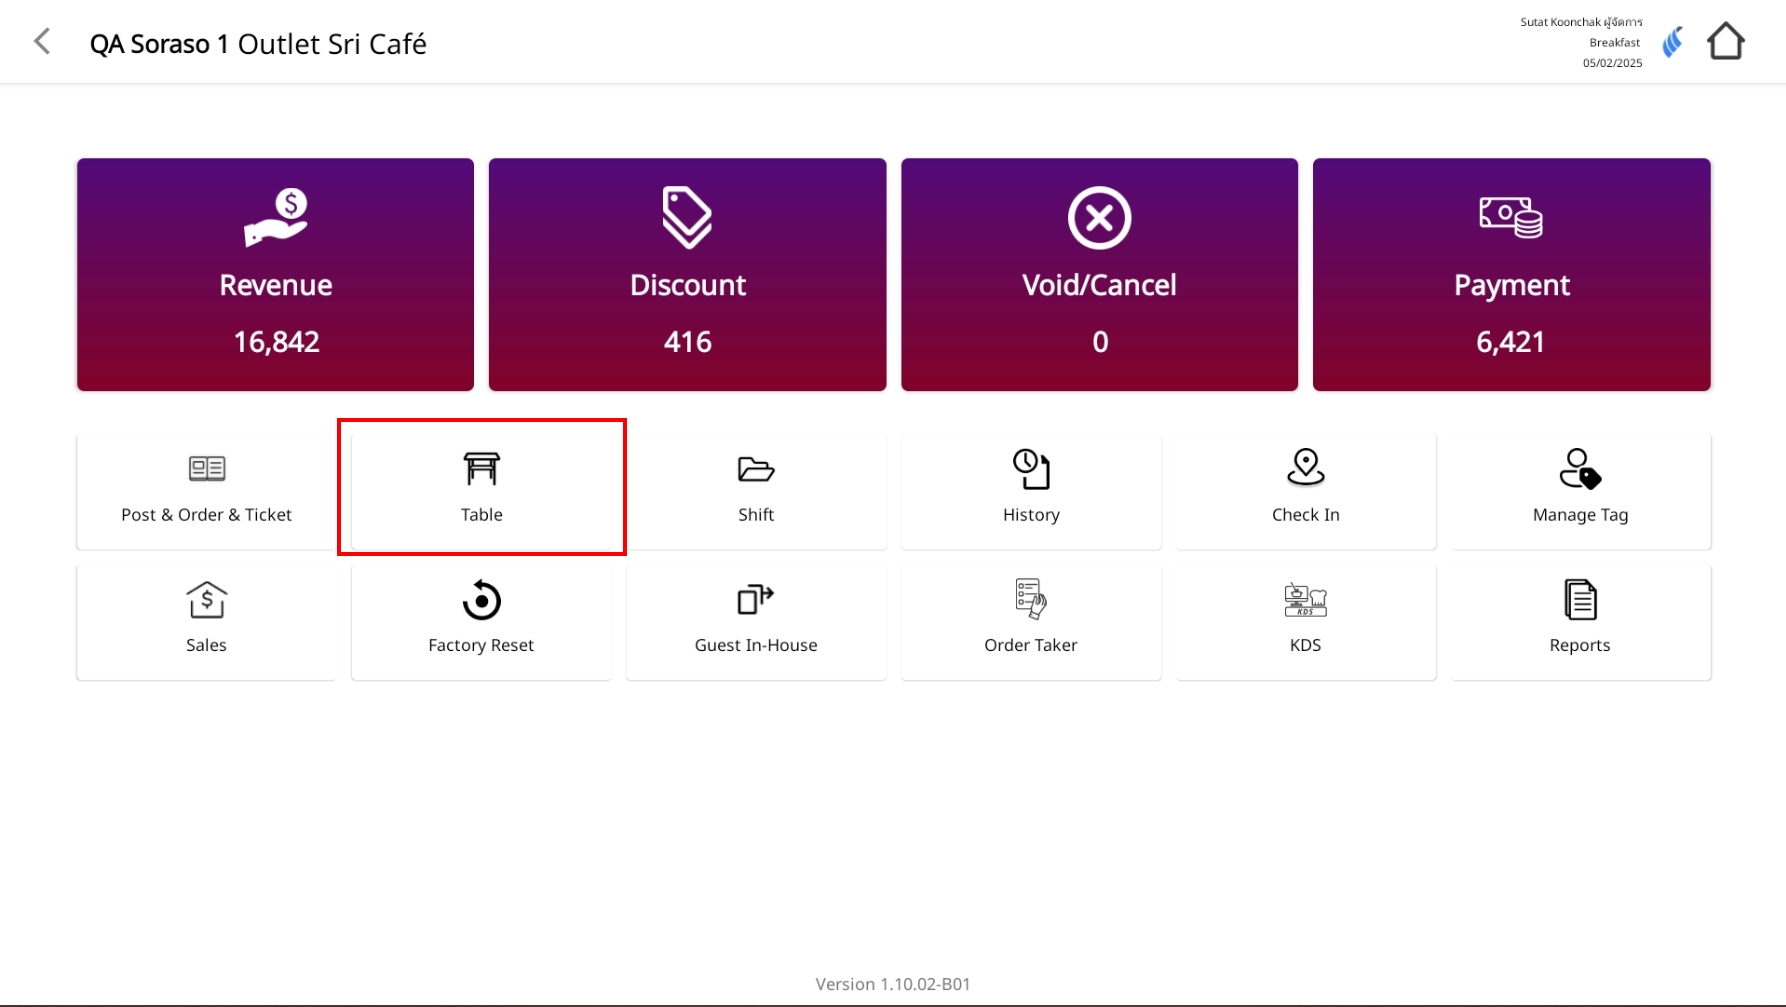The image size is (1786, 1007).
Task: Open the KDS kitchen display tile
Action: tap(1305, 621)
